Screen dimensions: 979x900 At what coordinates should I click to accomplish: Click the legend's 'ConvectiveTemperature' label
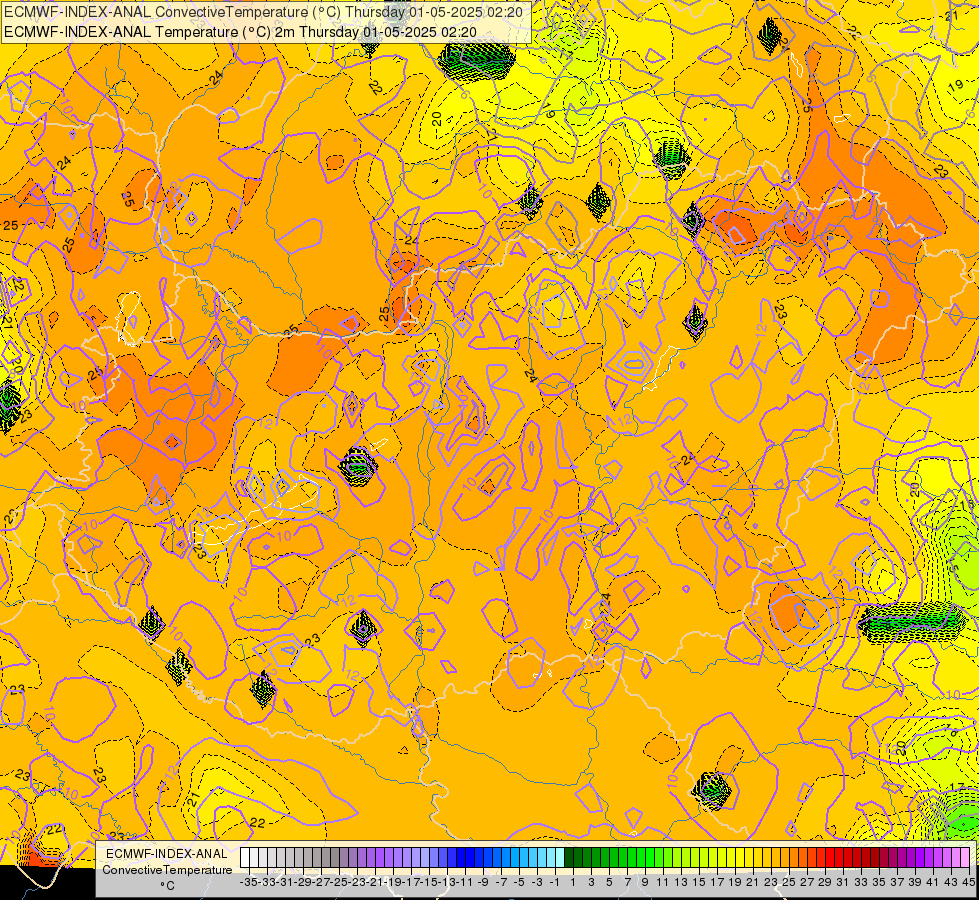[167, 870]
